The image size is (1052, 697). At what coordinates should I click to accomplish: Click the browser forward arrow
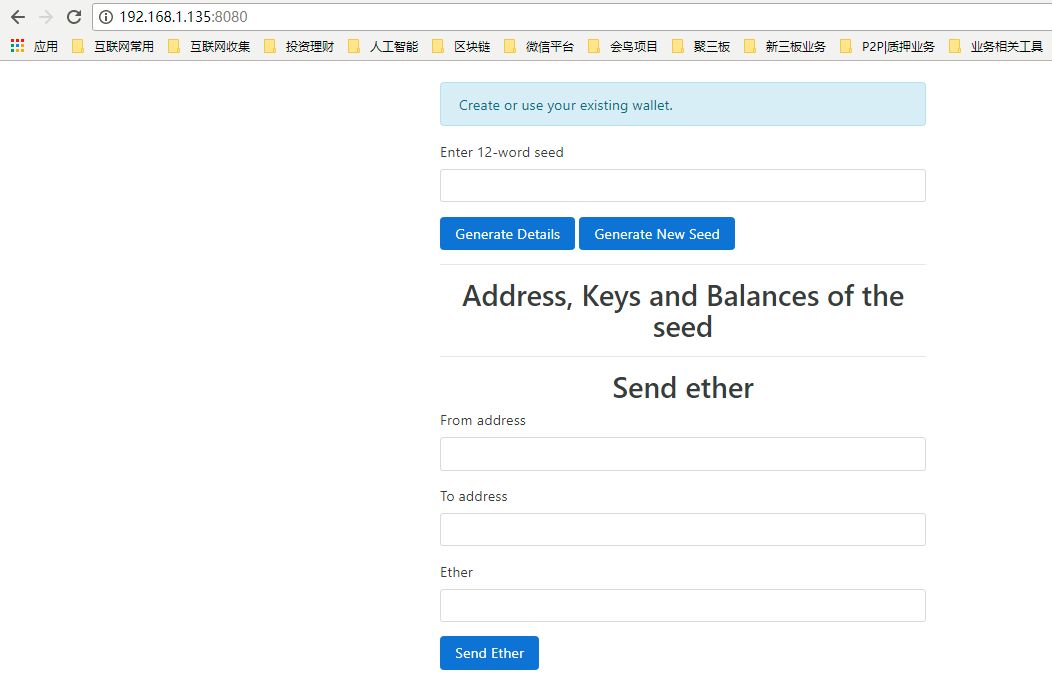click(46, 17)
